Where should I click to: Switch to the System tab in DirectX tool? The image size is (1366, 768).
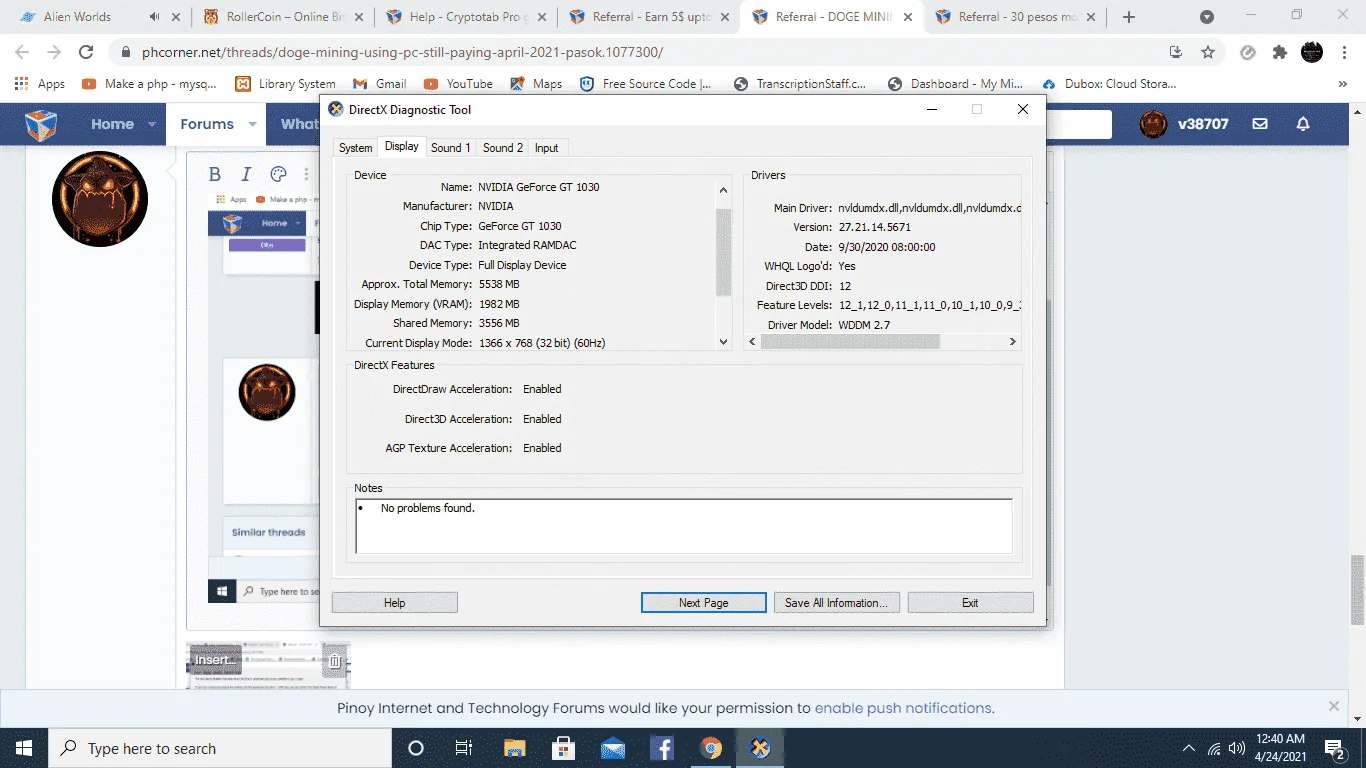355,148
